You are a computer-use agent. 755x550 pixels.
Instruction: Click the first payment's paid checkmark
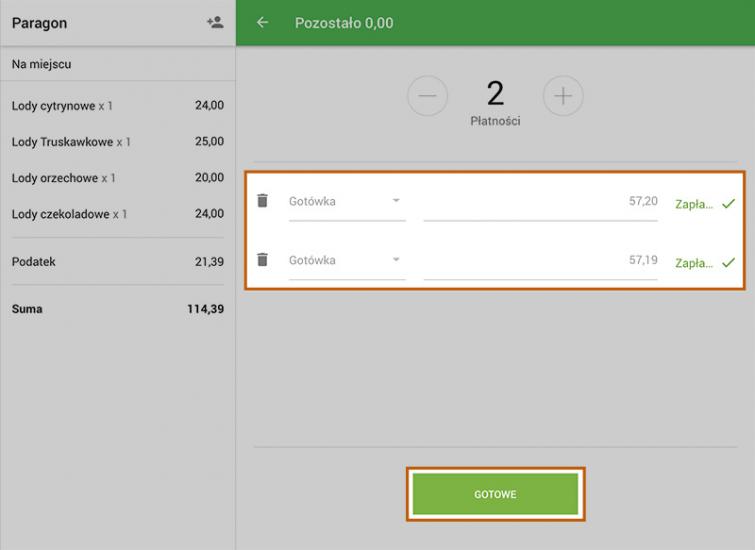click(x=728, y=204)
